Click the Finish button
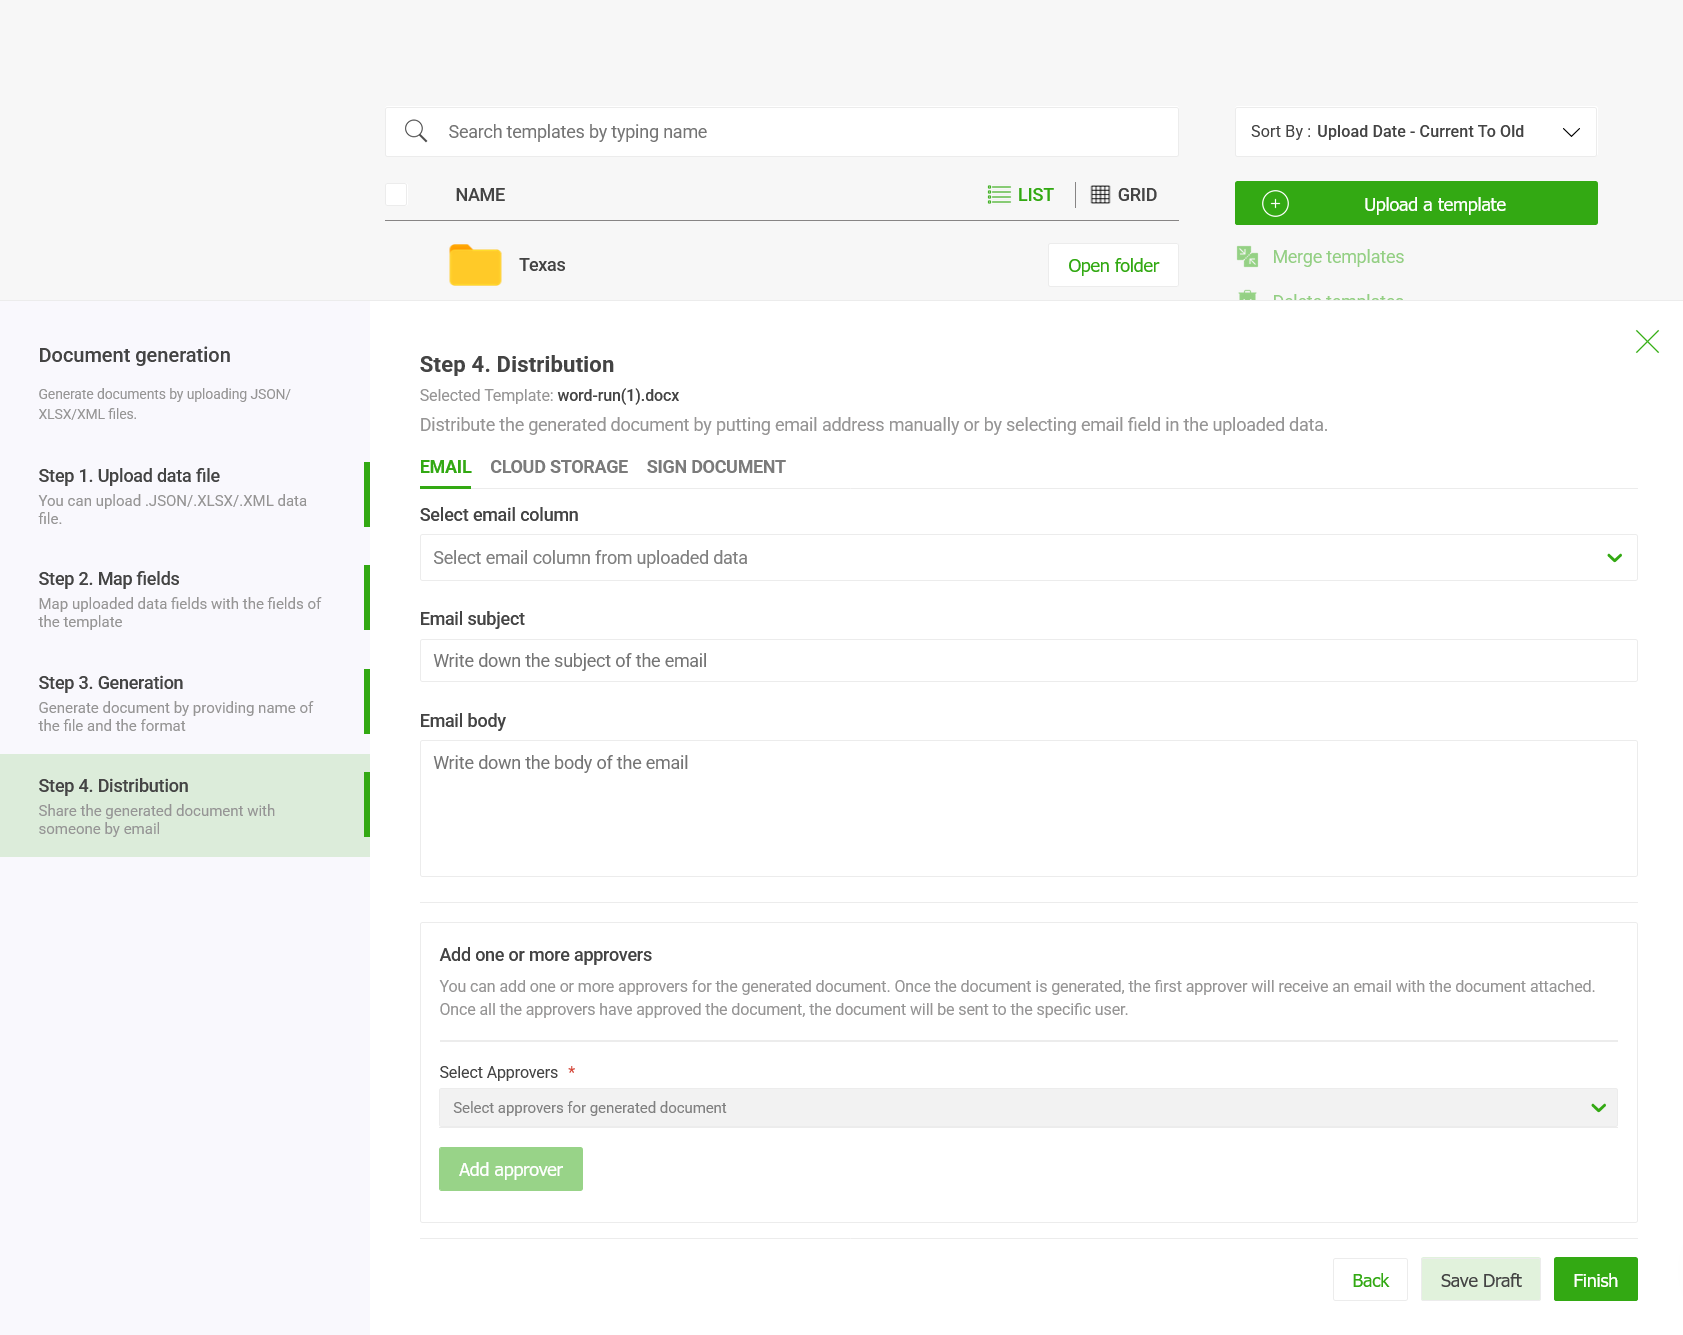The height and width of the screenshot is (1335, 1683). (1595, 1280)
